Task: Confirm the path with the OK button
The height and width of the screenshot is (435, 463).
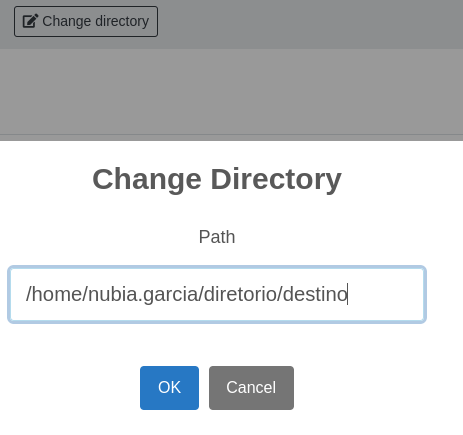Action: (169, 388)
